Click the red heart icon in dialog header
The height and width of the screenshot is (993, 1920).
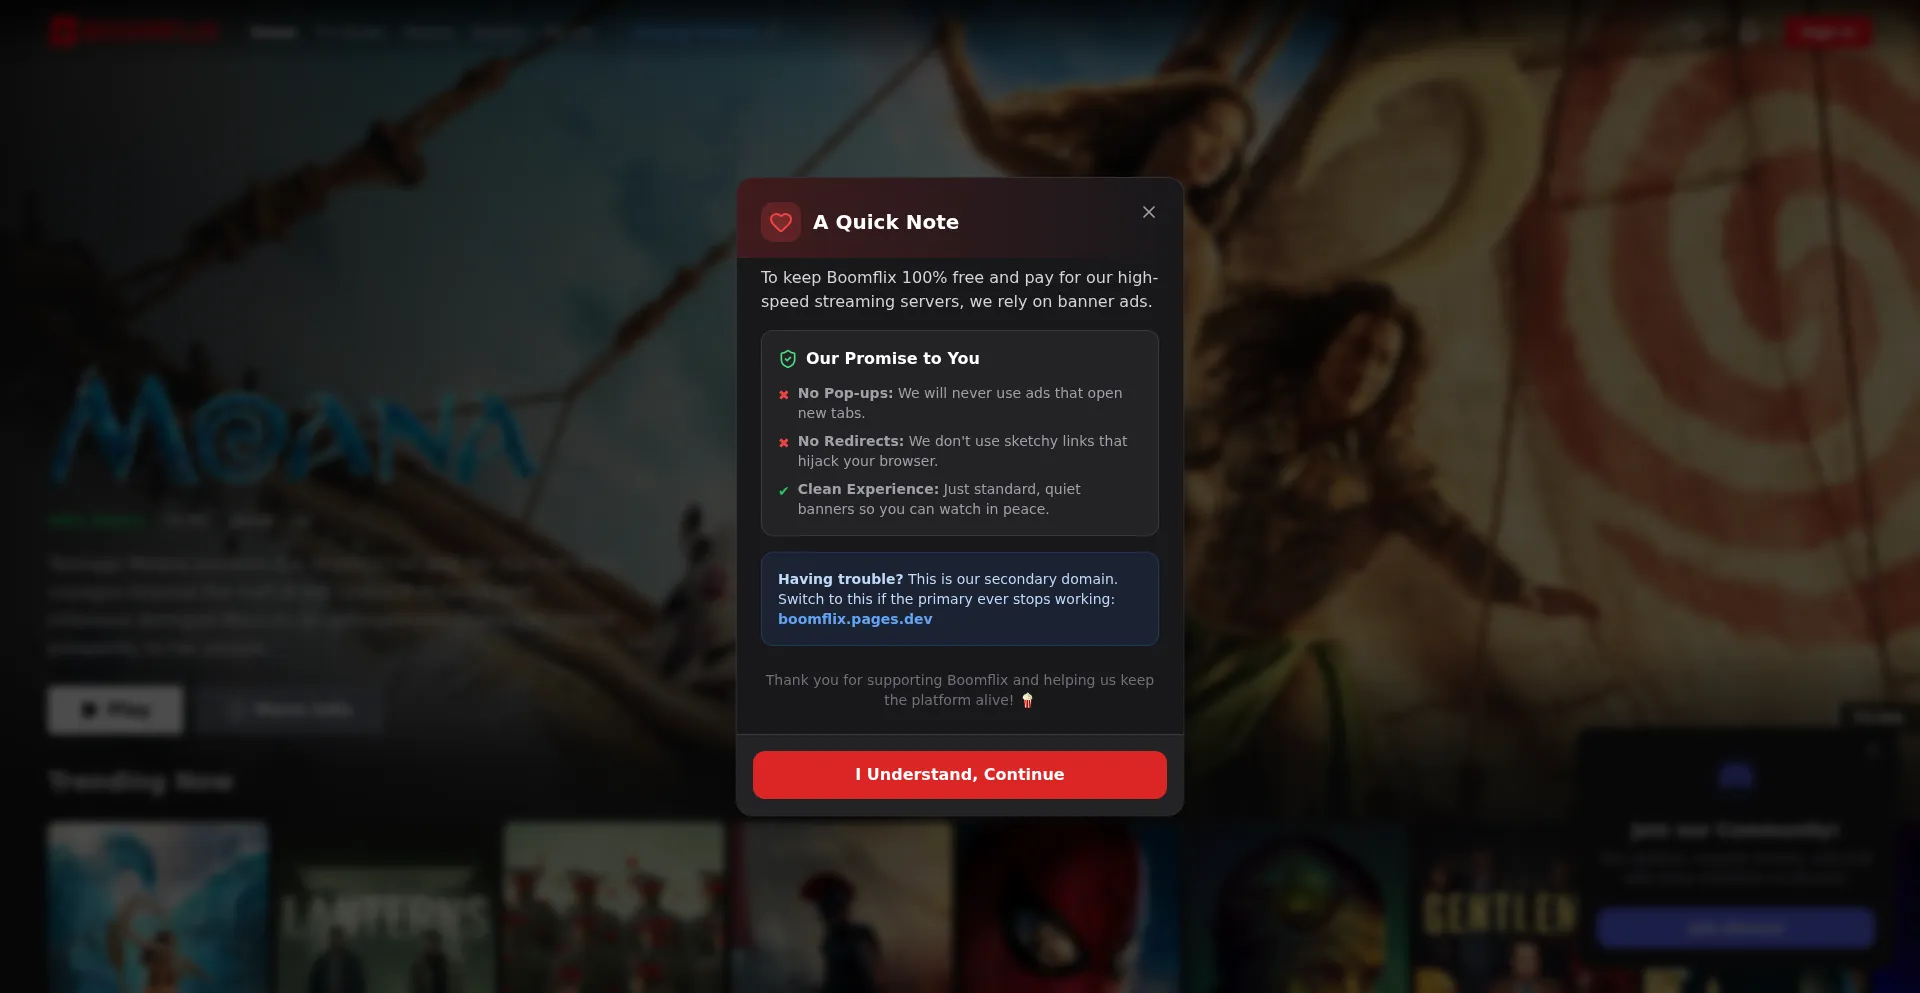click(x=781, y=222)
